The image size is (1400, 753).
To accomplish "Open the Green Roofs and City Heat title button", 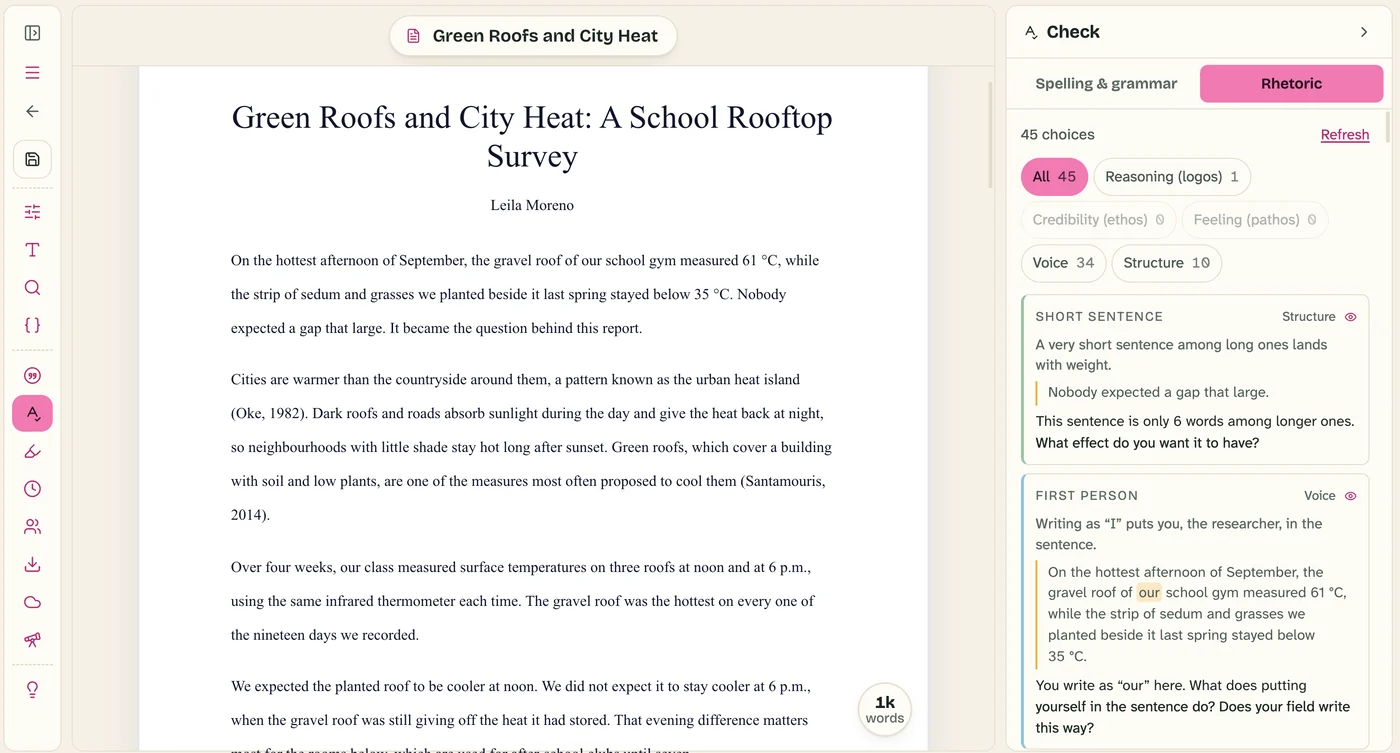I will [x=533, y=36].
